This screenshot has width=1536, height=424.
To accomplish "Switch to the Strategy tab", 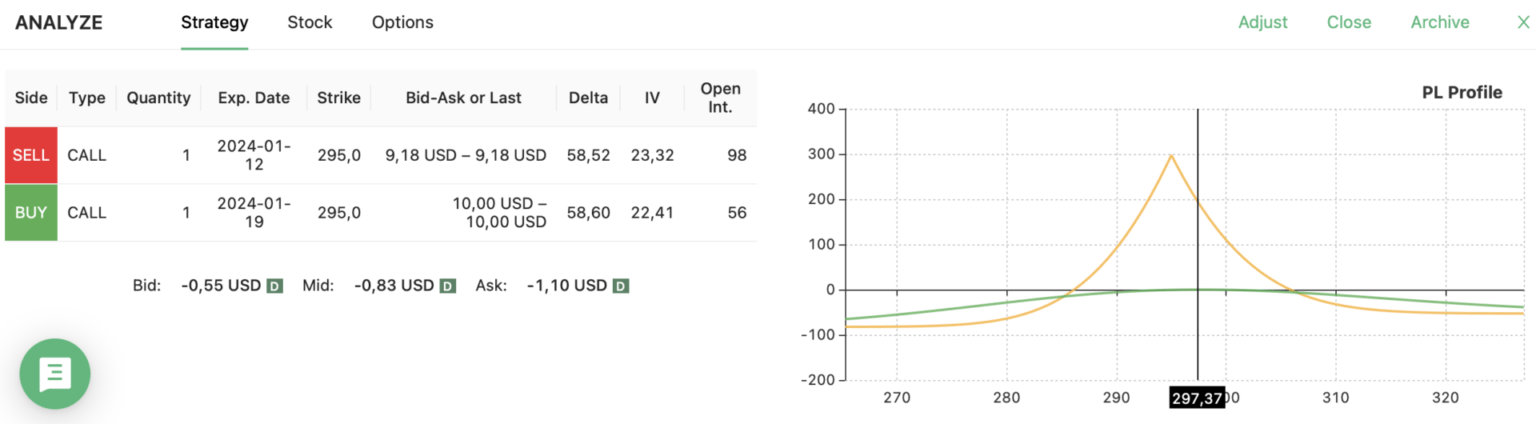I will point(214,22).
